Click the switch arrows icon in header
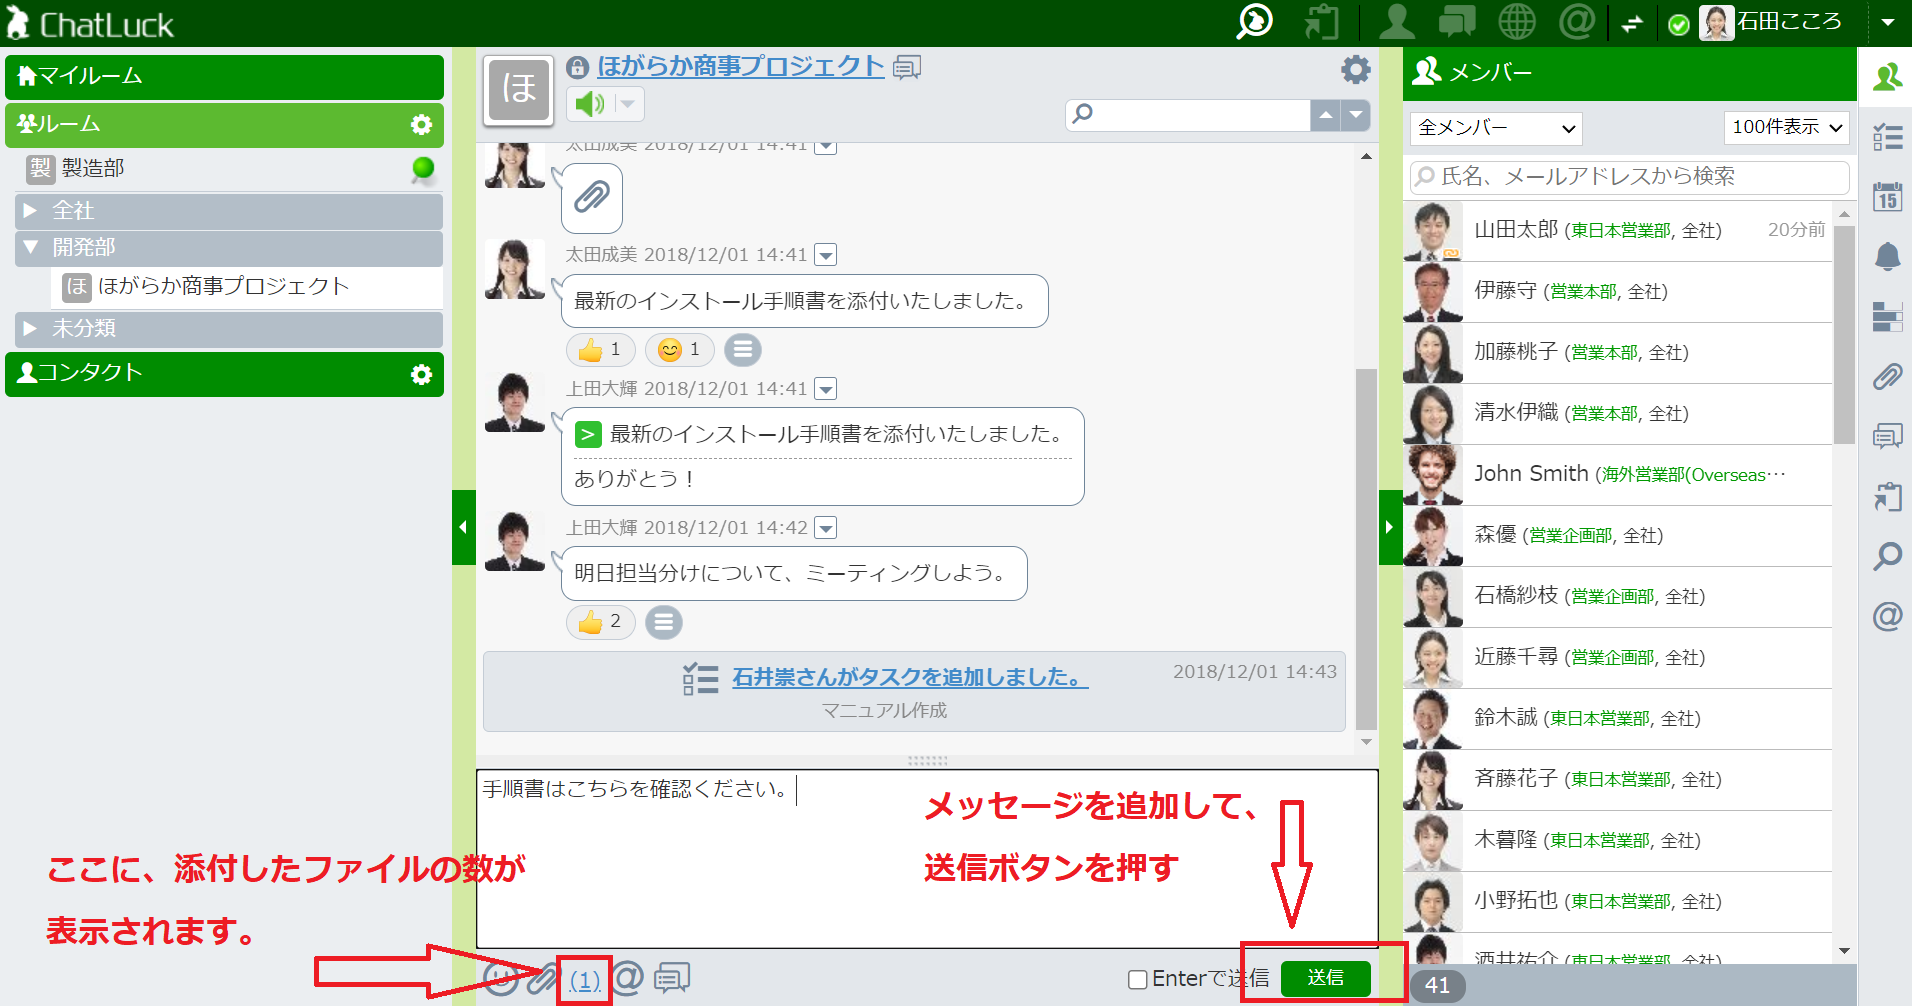The width and height of the screenshot is (1912, 1006). (x=1633, y=23)
